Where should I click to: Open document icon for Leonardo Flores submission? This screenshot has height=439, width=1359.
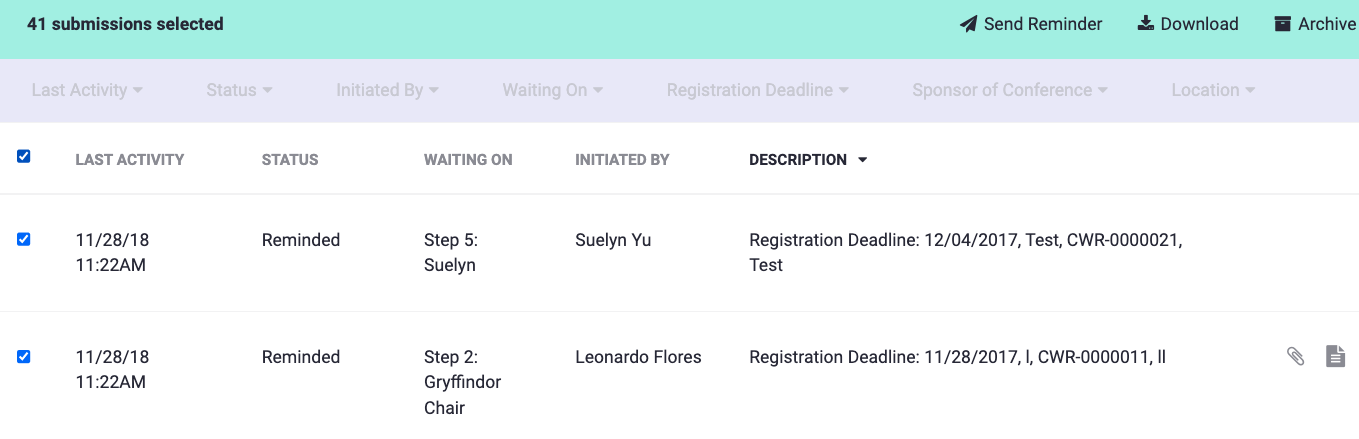(1335, 356)
